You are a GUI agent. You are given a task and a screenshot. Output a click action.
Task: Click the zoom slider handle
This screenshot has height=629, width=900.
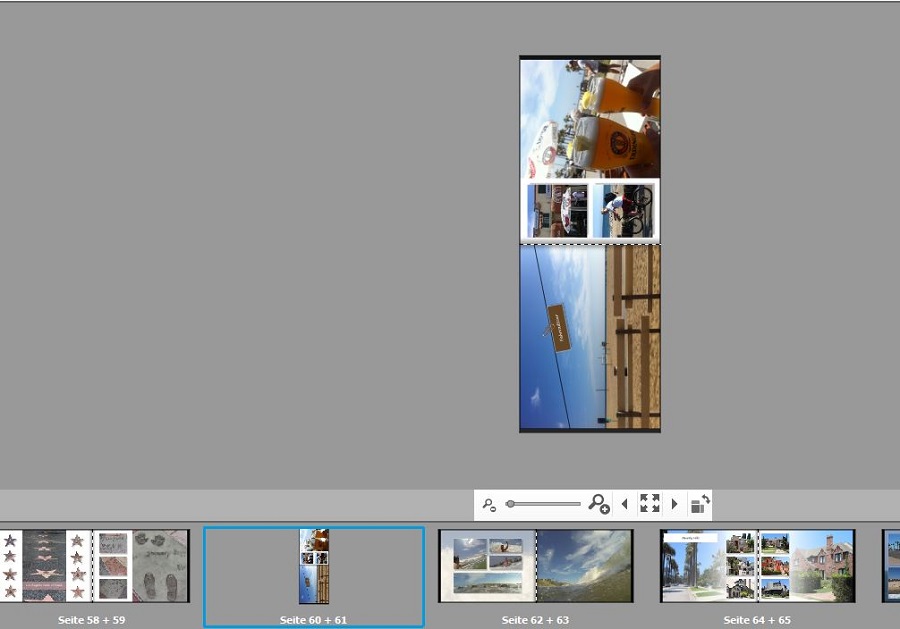(x=511, y=504)
